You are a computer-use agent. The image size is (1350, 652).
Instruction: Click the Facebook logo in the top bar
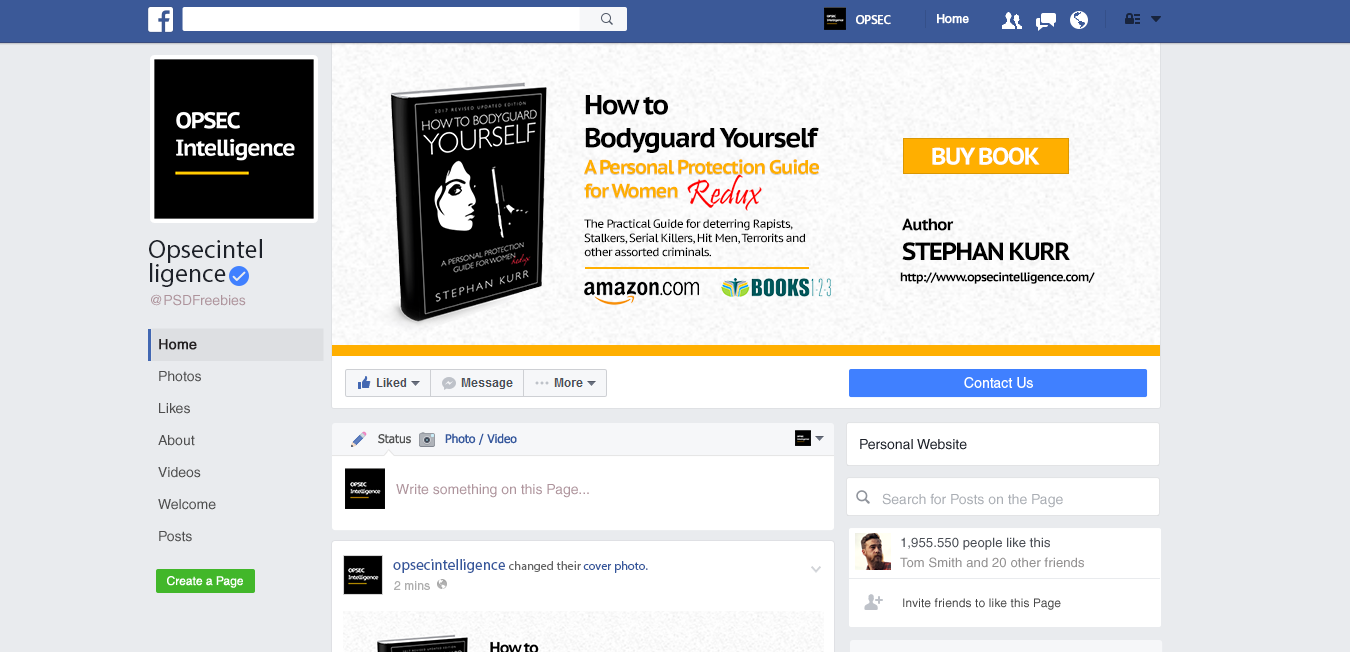point(160,18)
